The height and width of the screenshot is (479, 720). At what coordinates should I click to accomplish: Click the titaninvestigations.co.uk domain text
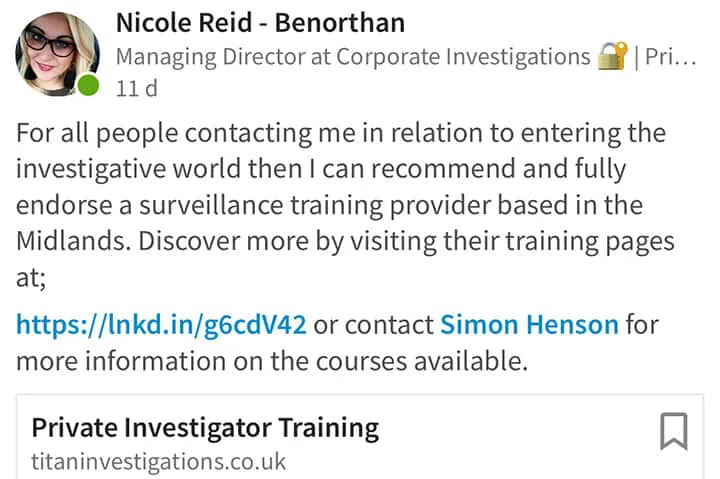coord(158,461)
